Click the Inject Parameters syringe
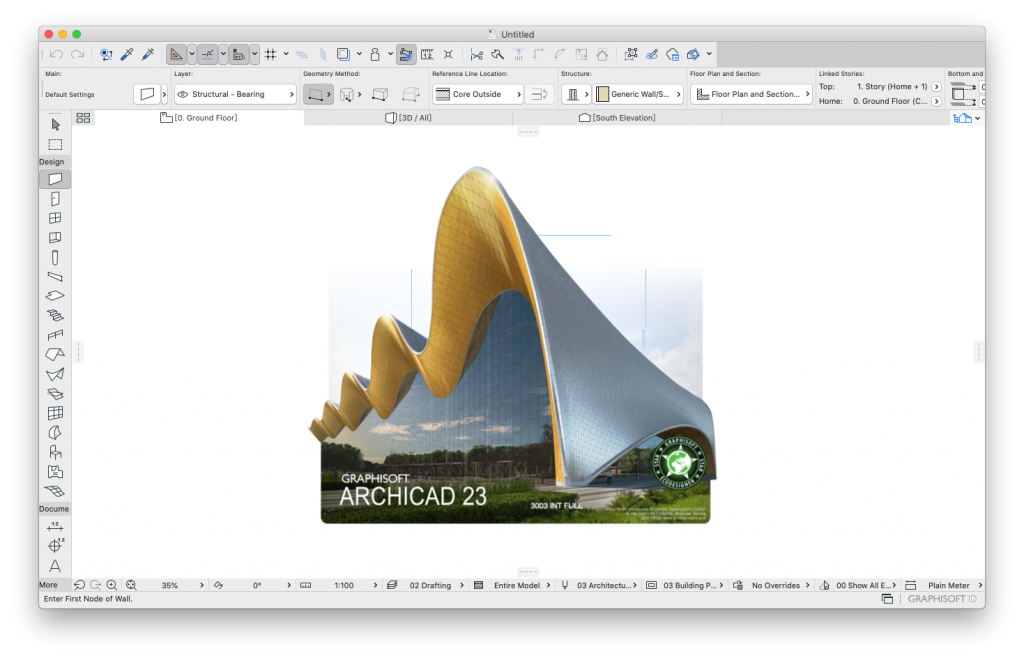 (148, 54)
